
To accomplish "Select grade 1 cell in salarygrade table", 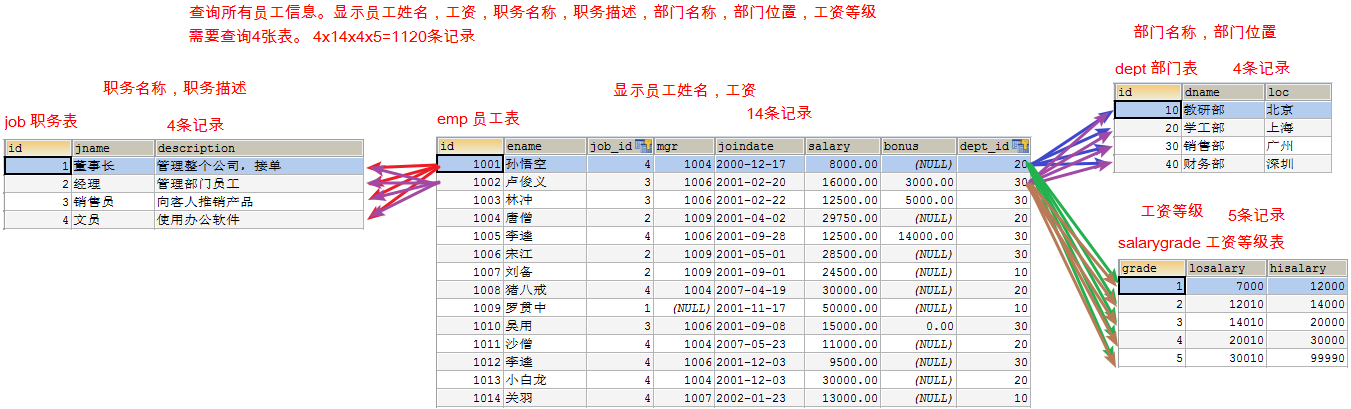I will [x=1151, y=286].
